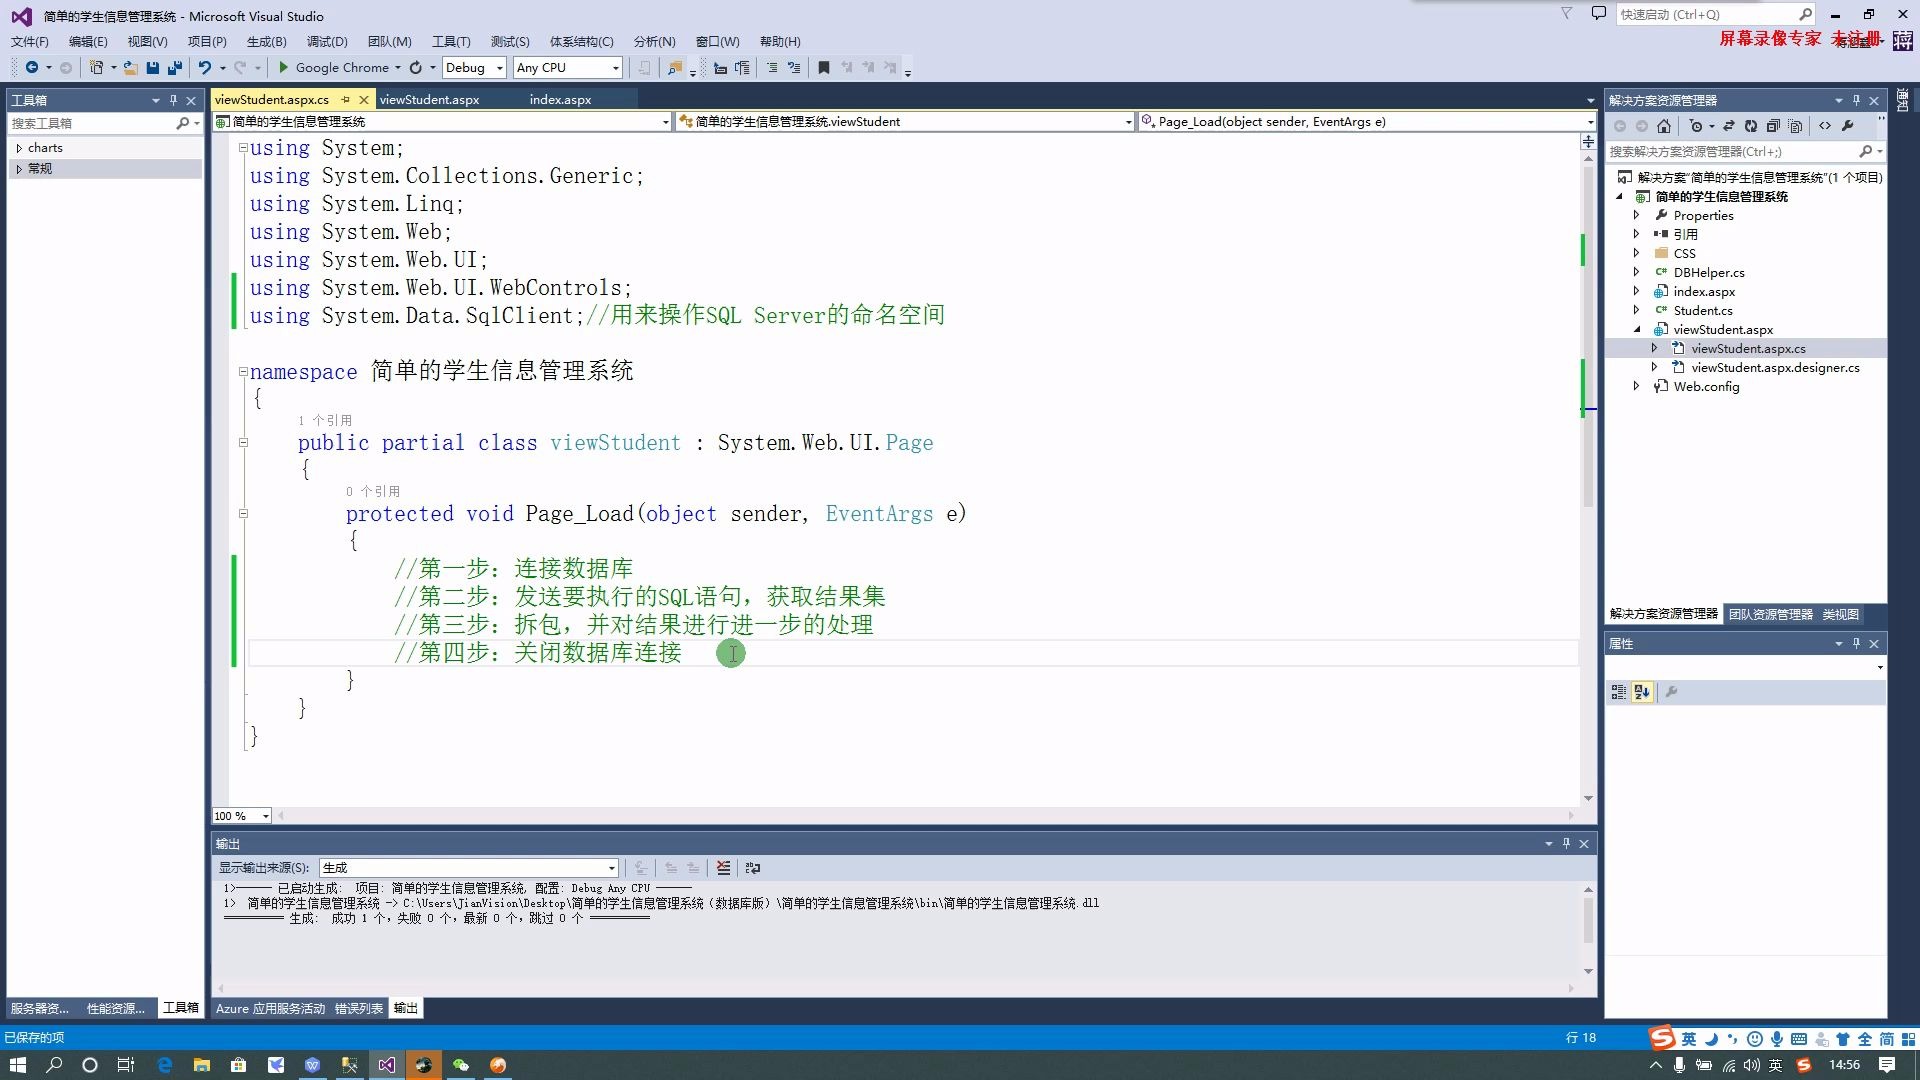Open the Any CPU platform dropdown

tap(615, 68)
